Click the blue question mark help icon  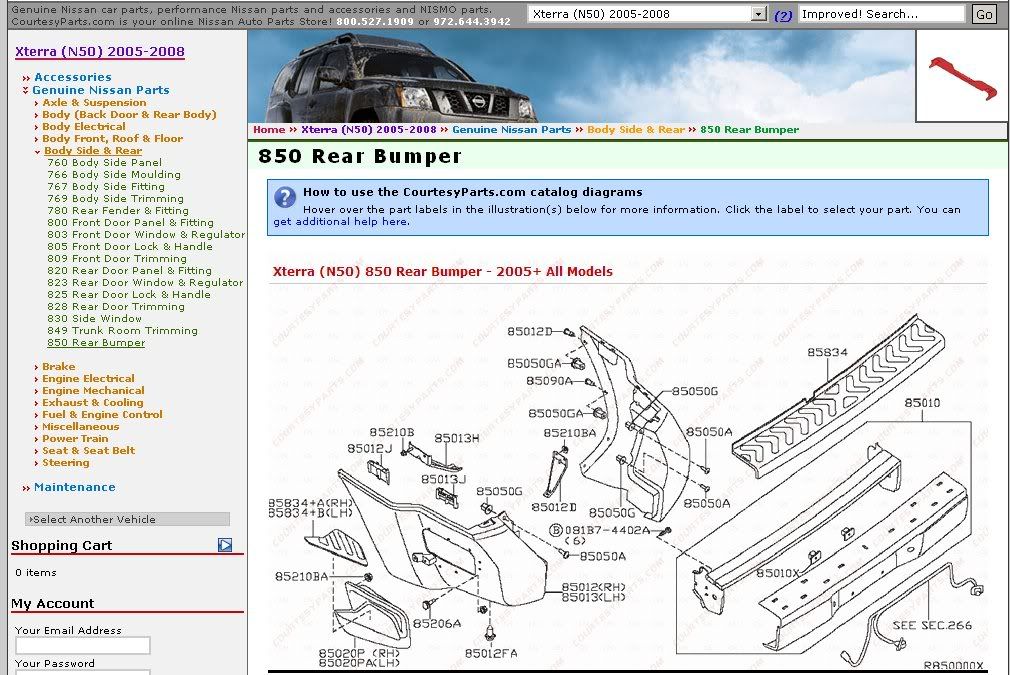pyautogui.click(x=285, y=197)
